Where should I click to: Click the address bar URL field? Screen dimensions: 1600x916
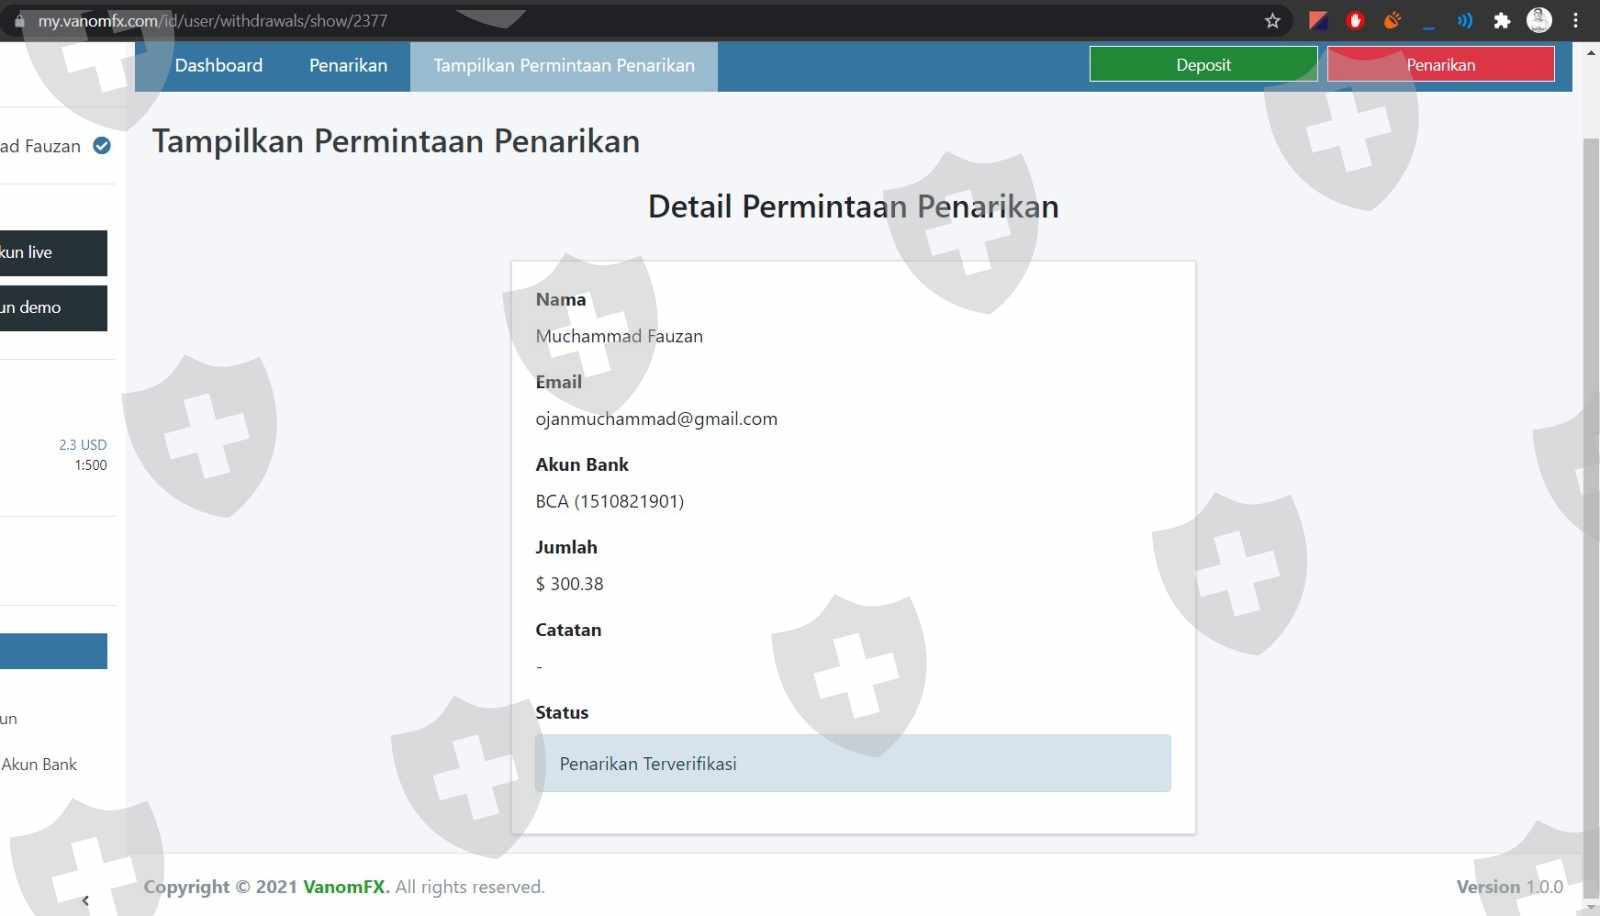[x=640, y=21]
